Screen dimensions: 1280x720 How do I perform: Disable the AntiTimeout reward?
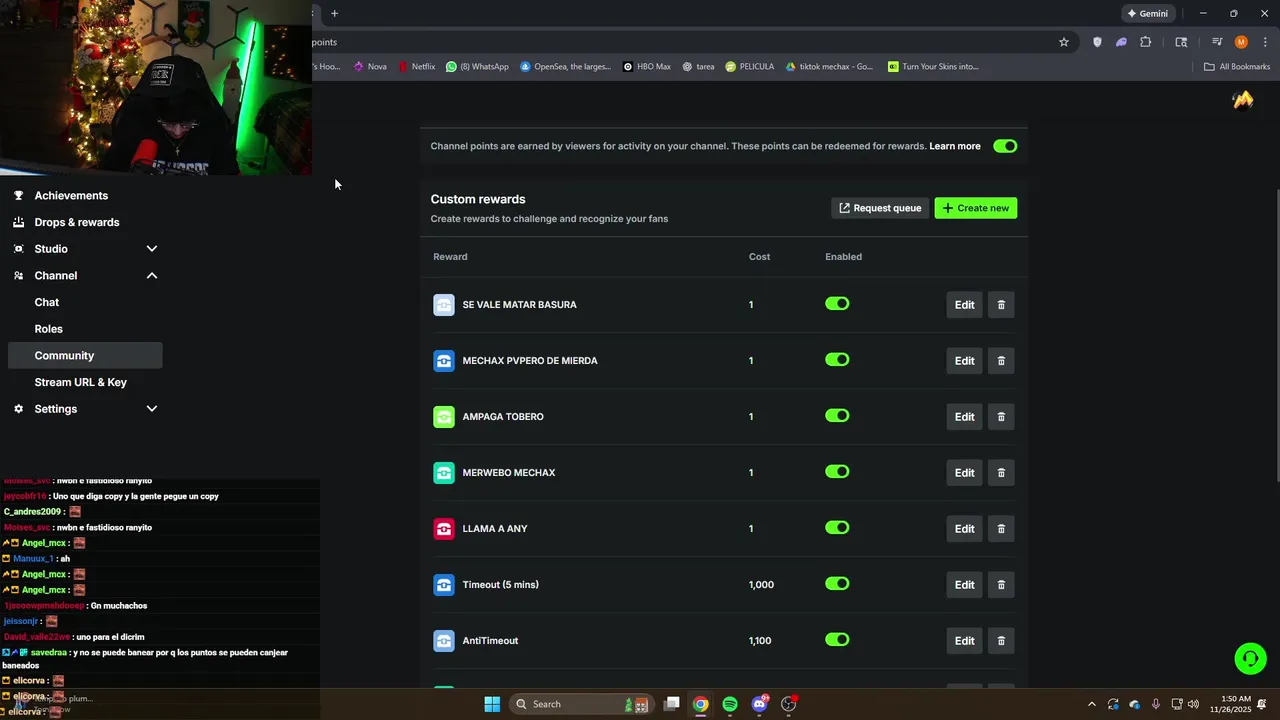(837, 640)
